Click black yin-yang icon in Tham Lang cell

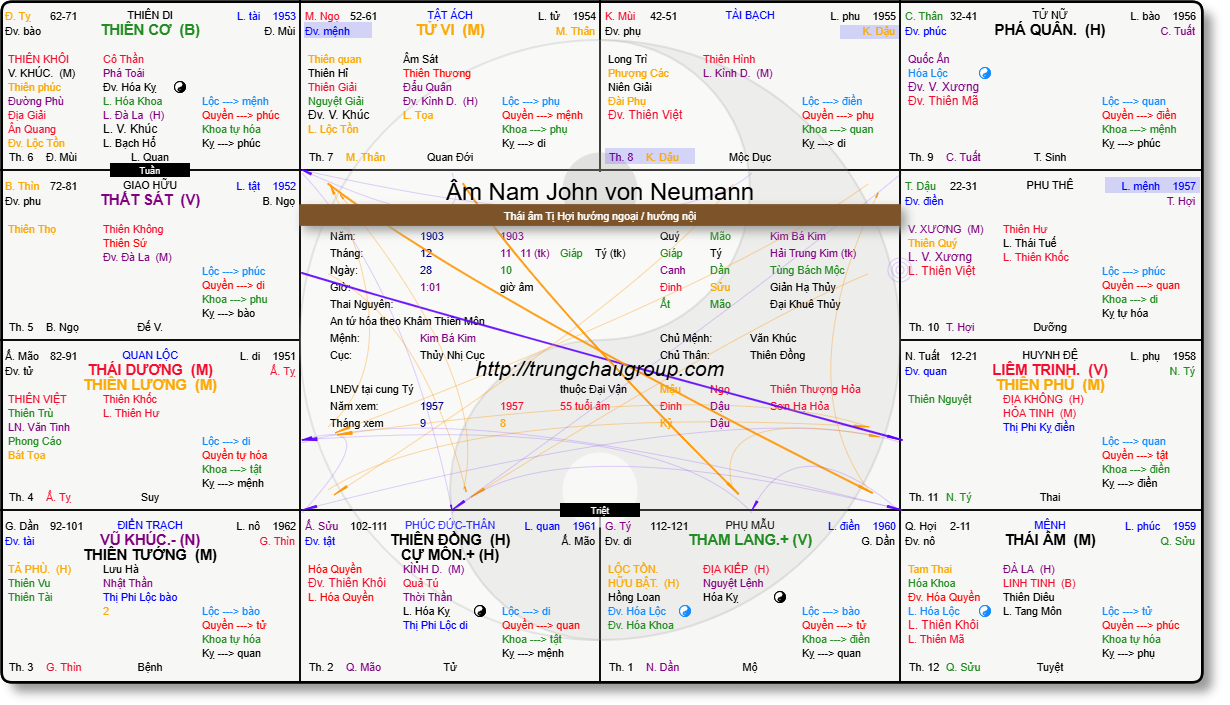780,597
